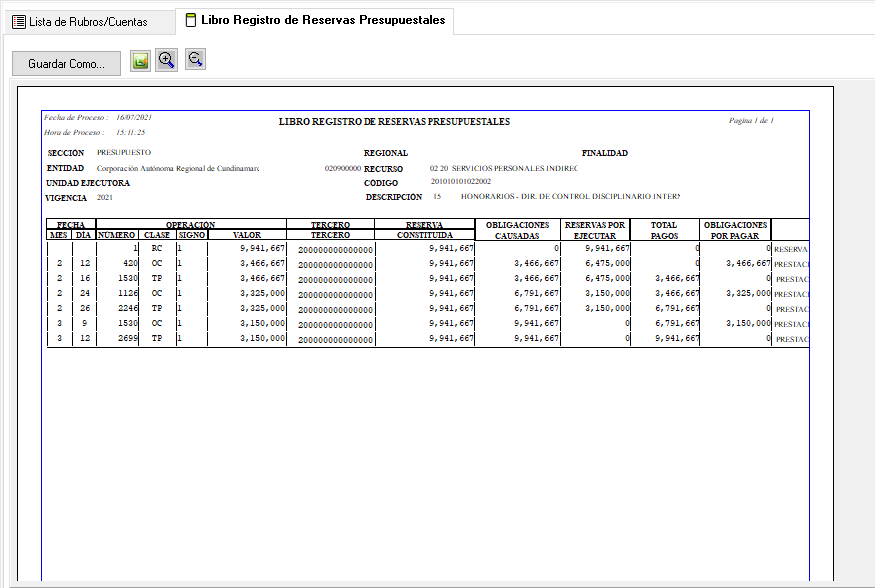
Task: Click the report title heading text
Action: (394, 122)
